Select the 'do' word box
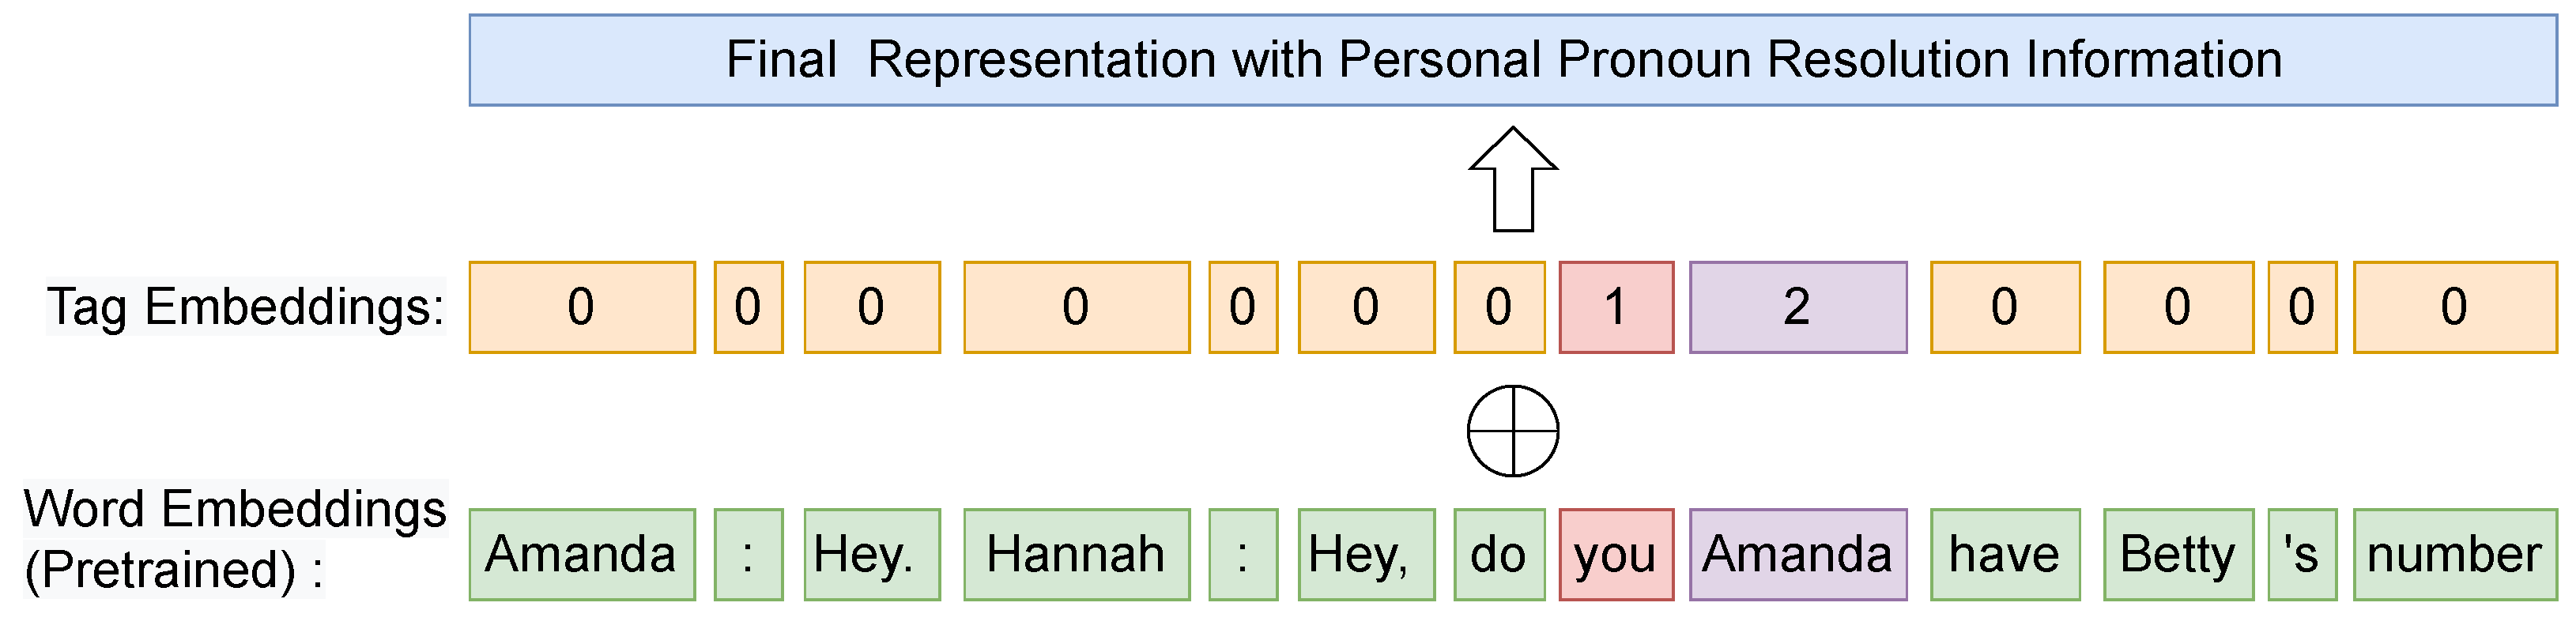The width and height of the screenshot is (2576, 629). [x=1499, y=555]
